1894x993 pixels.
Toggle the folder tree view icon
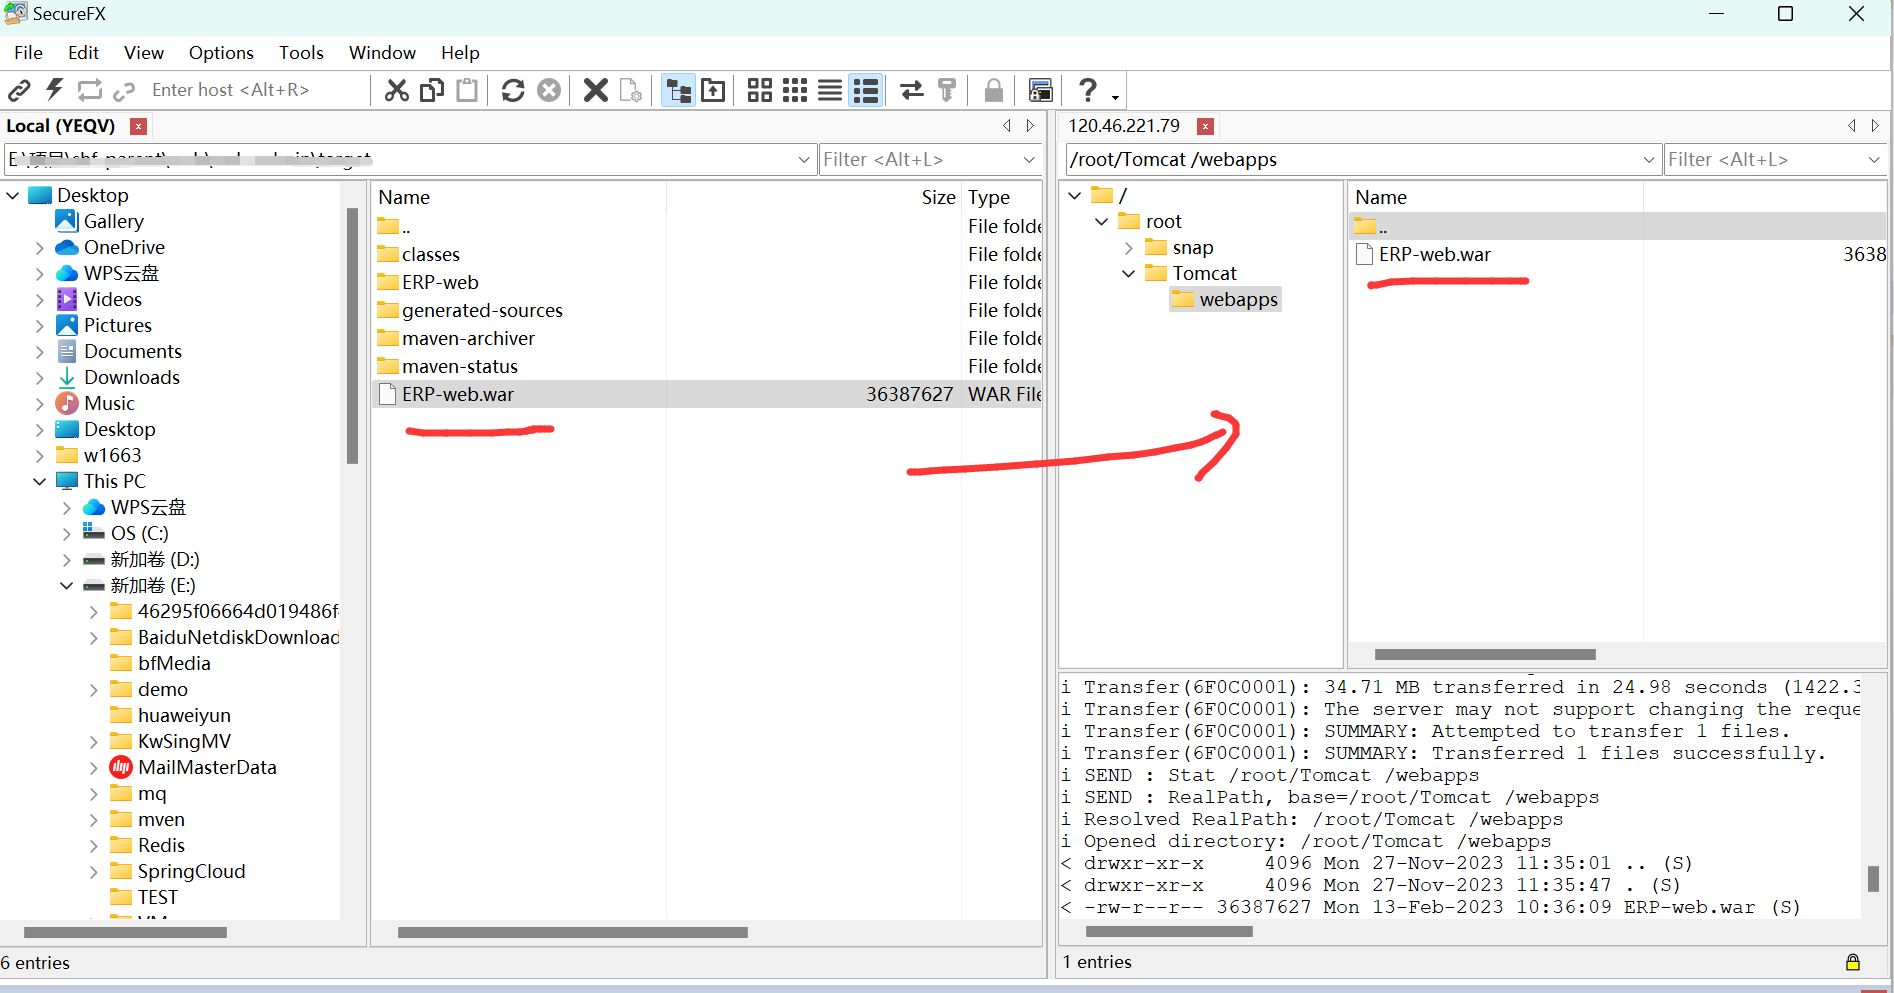679,90
